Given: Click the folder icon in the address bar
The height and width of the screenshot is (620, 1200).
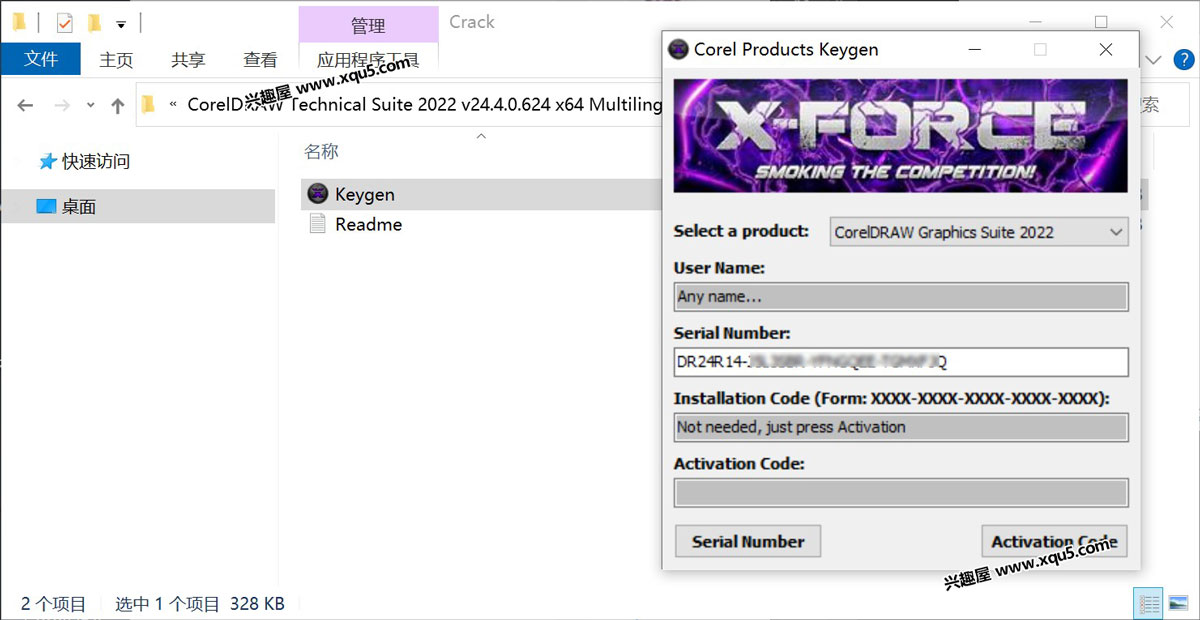Looking at the screenshot, I should point(149,104).
